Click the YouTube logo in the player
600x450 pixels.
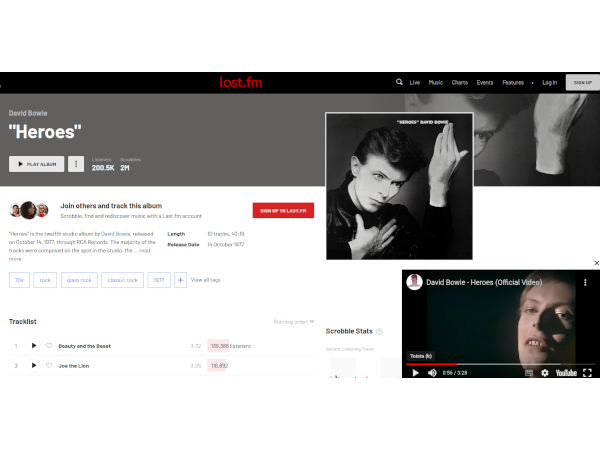(x=566, y=373)
